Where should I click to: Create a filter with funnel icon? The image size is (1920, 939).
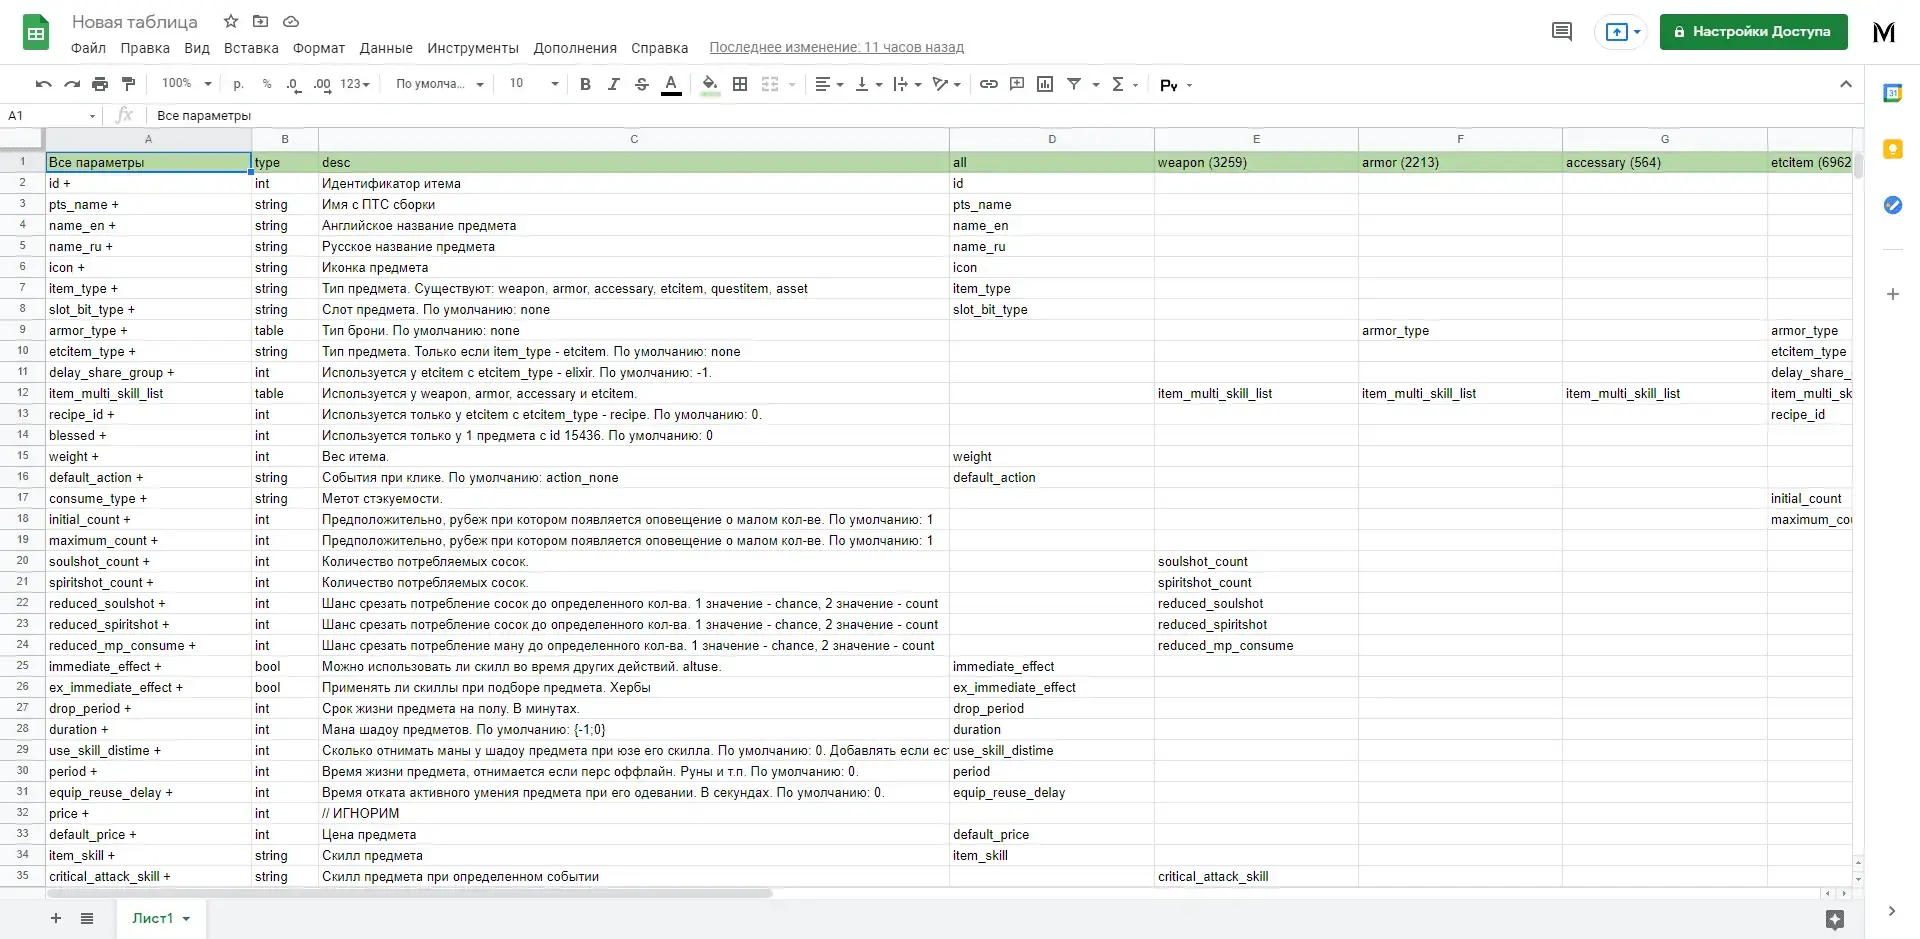(1074, 84)
